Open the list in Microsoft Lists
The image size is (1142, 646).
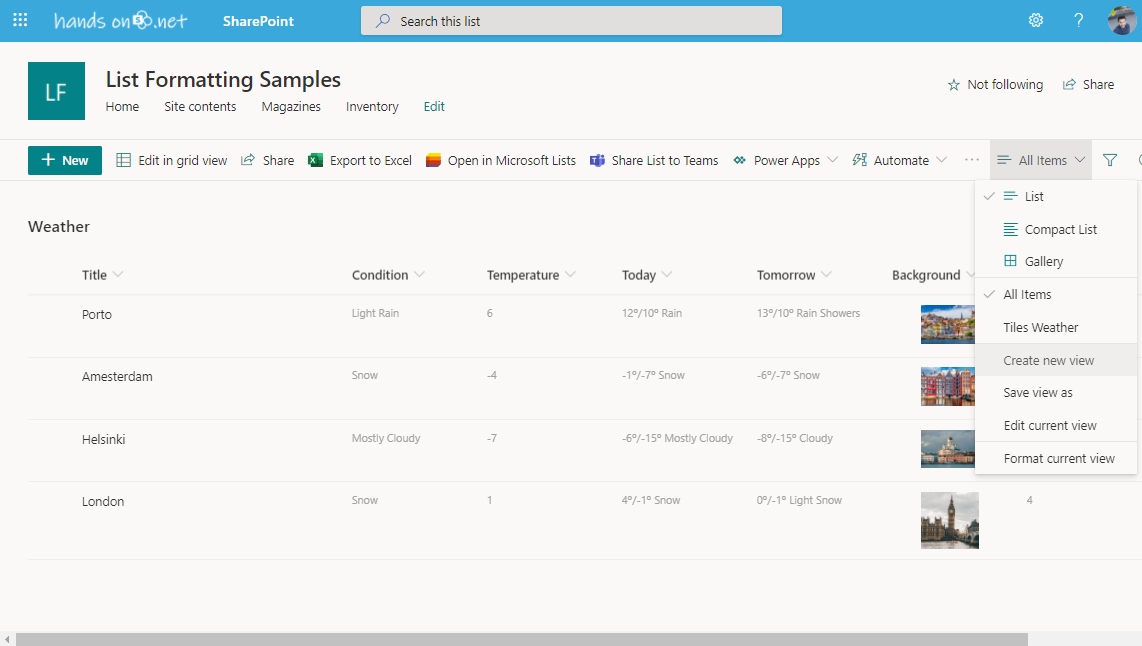point(500,160)
